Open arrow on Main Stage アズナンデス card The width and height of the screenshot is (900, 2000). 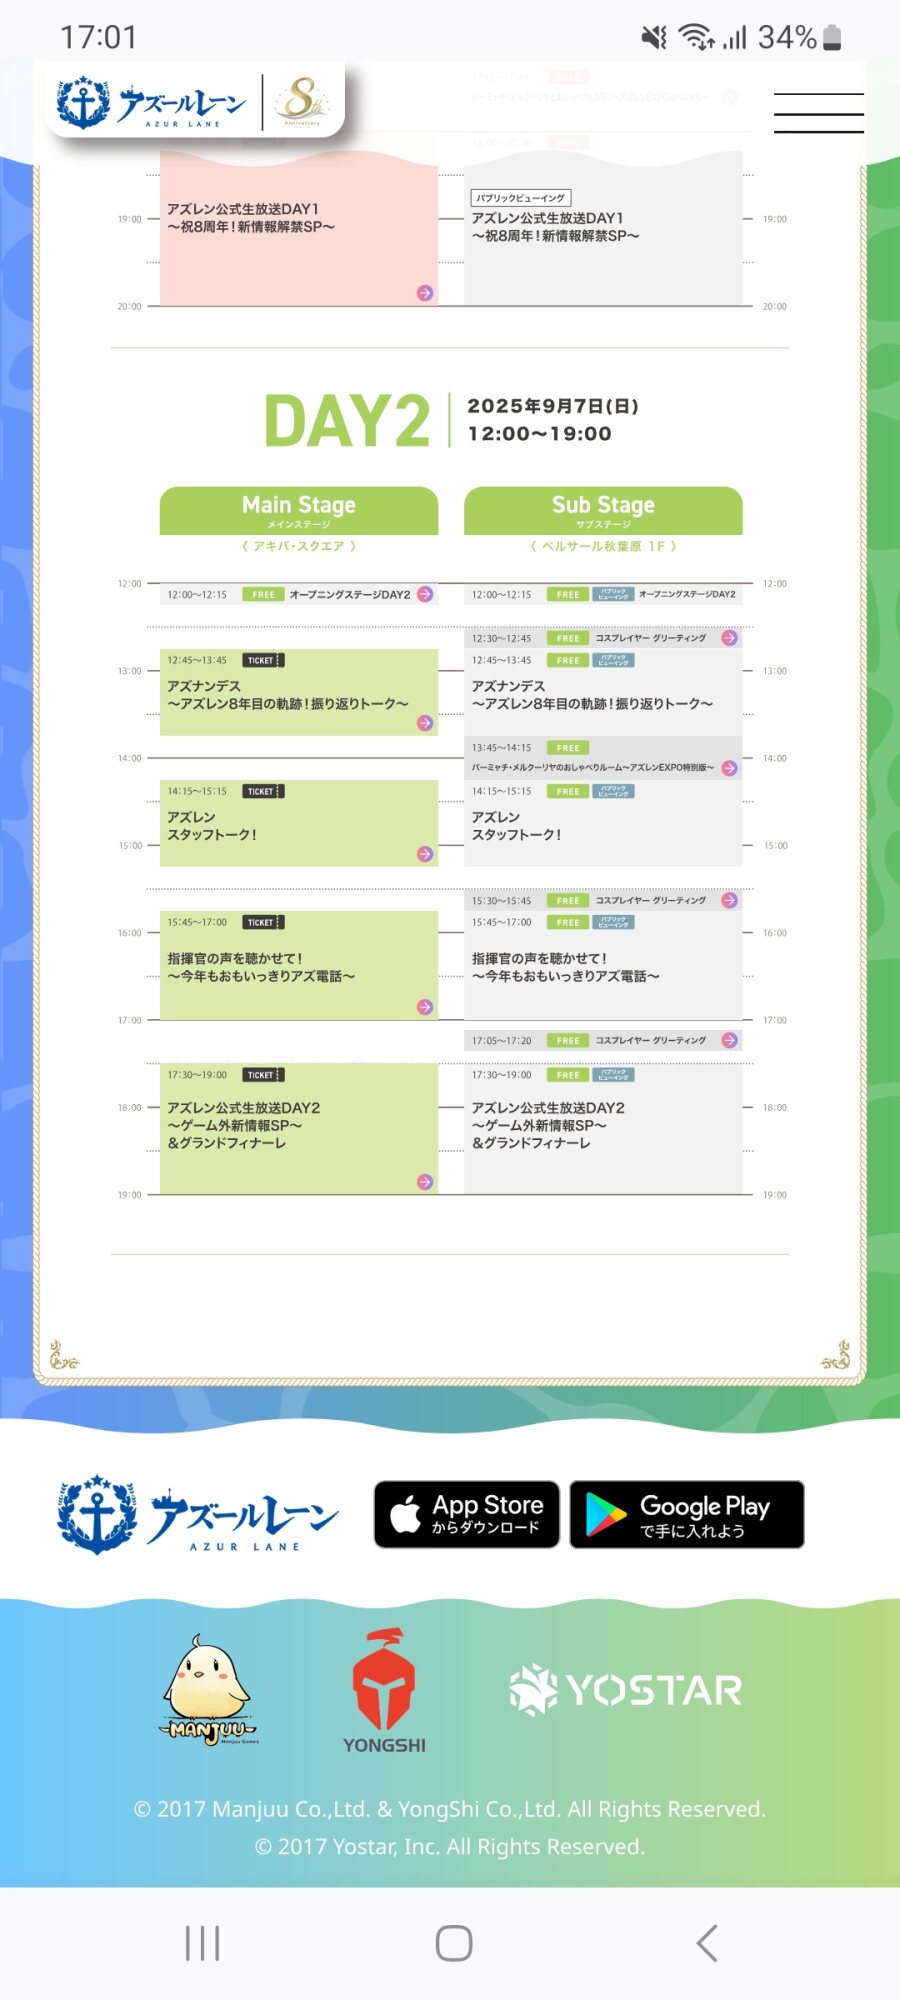[425, 723]
